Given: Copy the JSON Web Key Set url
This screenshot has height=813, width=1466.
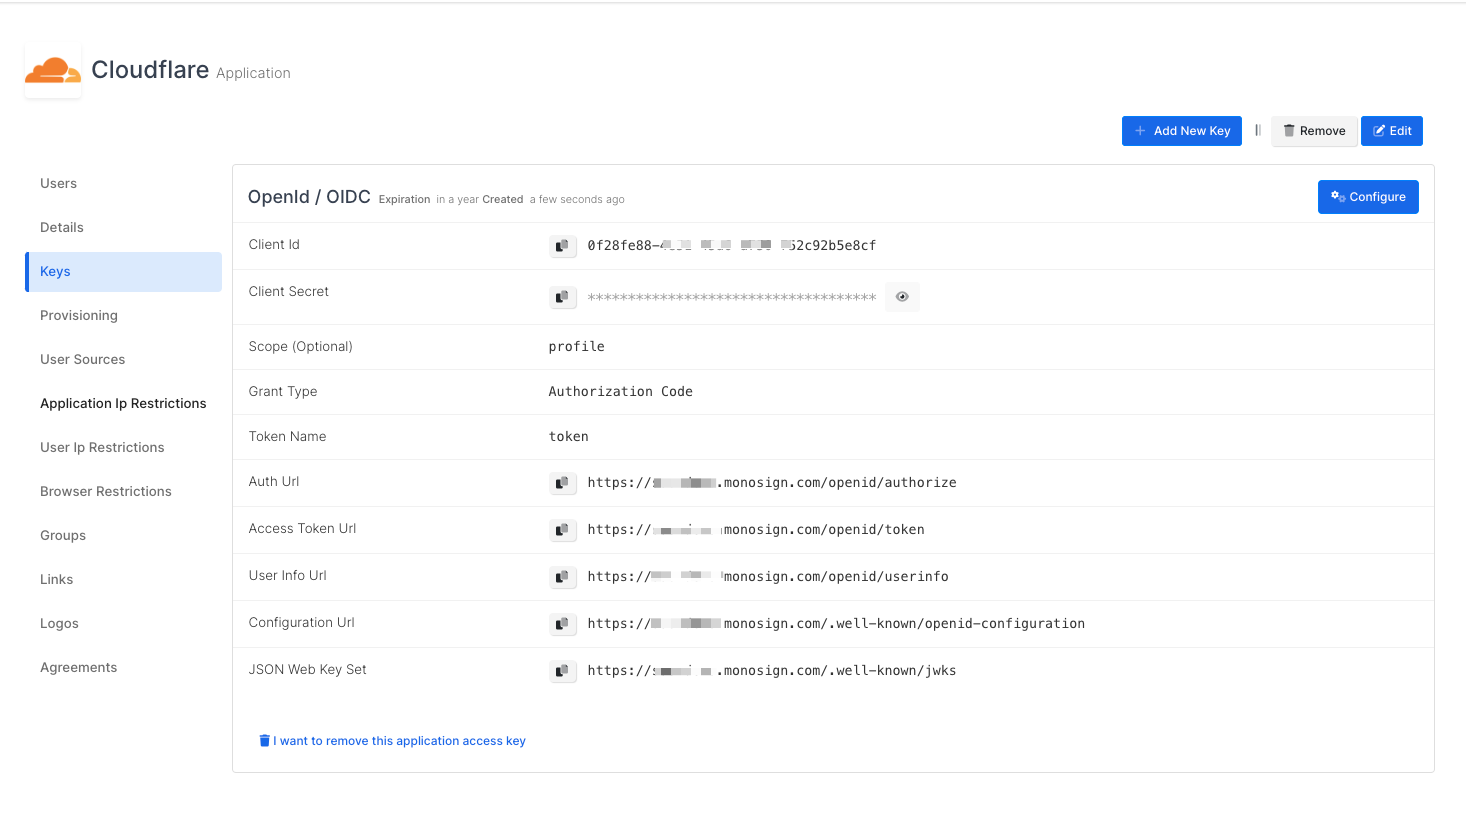Looking at the screenshot, I should 562,671.
